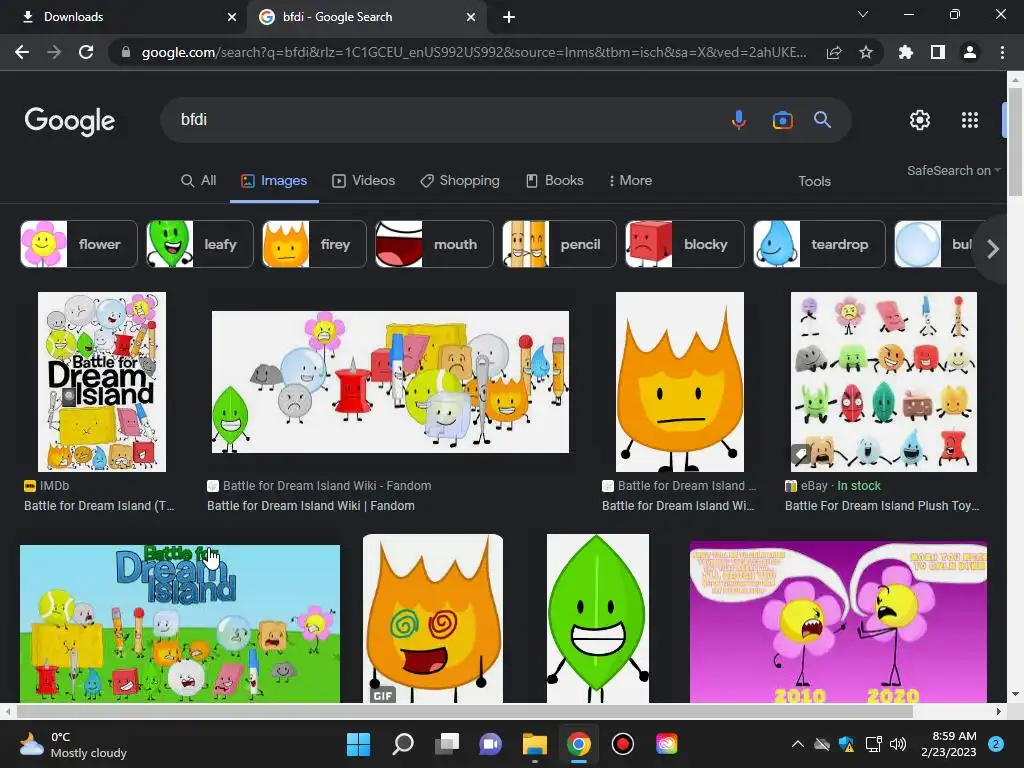Filter by the mouth chip

pos(434,244)
